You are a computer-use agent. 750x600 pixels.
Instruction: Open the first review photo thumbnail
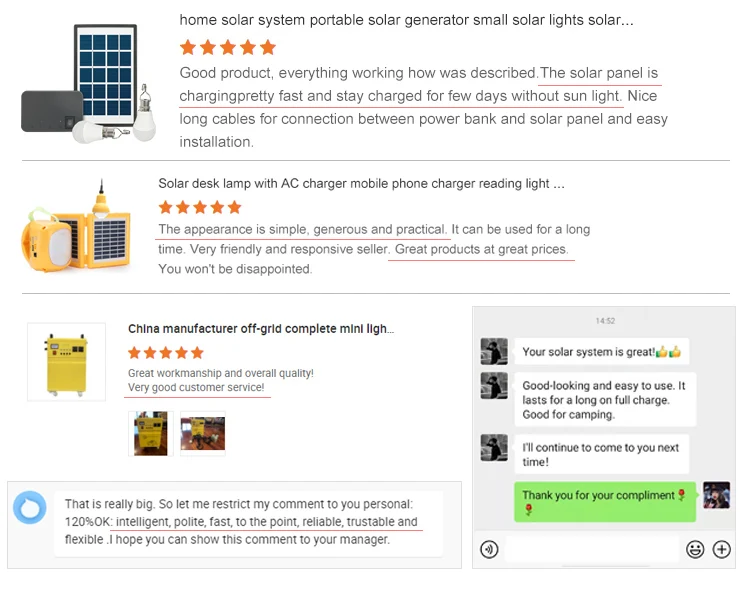coord(151,433)
